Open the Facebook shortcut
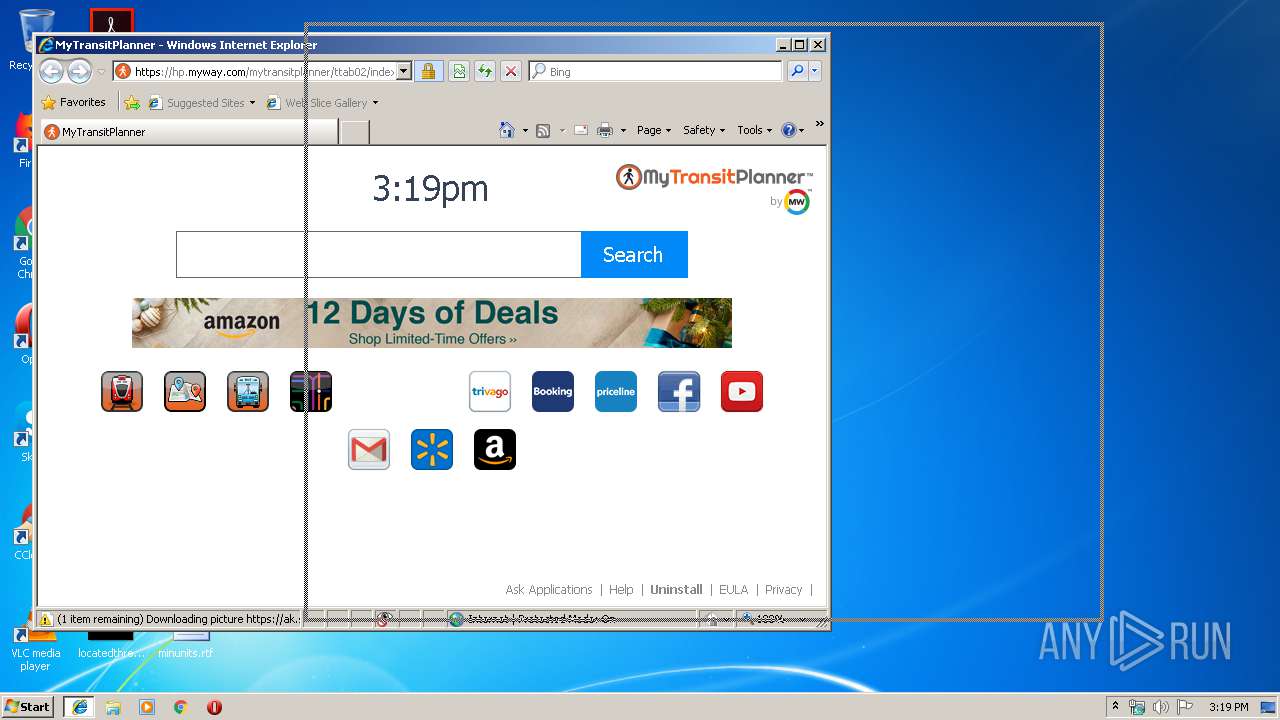The height and width of the screenshot is (720, 1280). [679, 391]
